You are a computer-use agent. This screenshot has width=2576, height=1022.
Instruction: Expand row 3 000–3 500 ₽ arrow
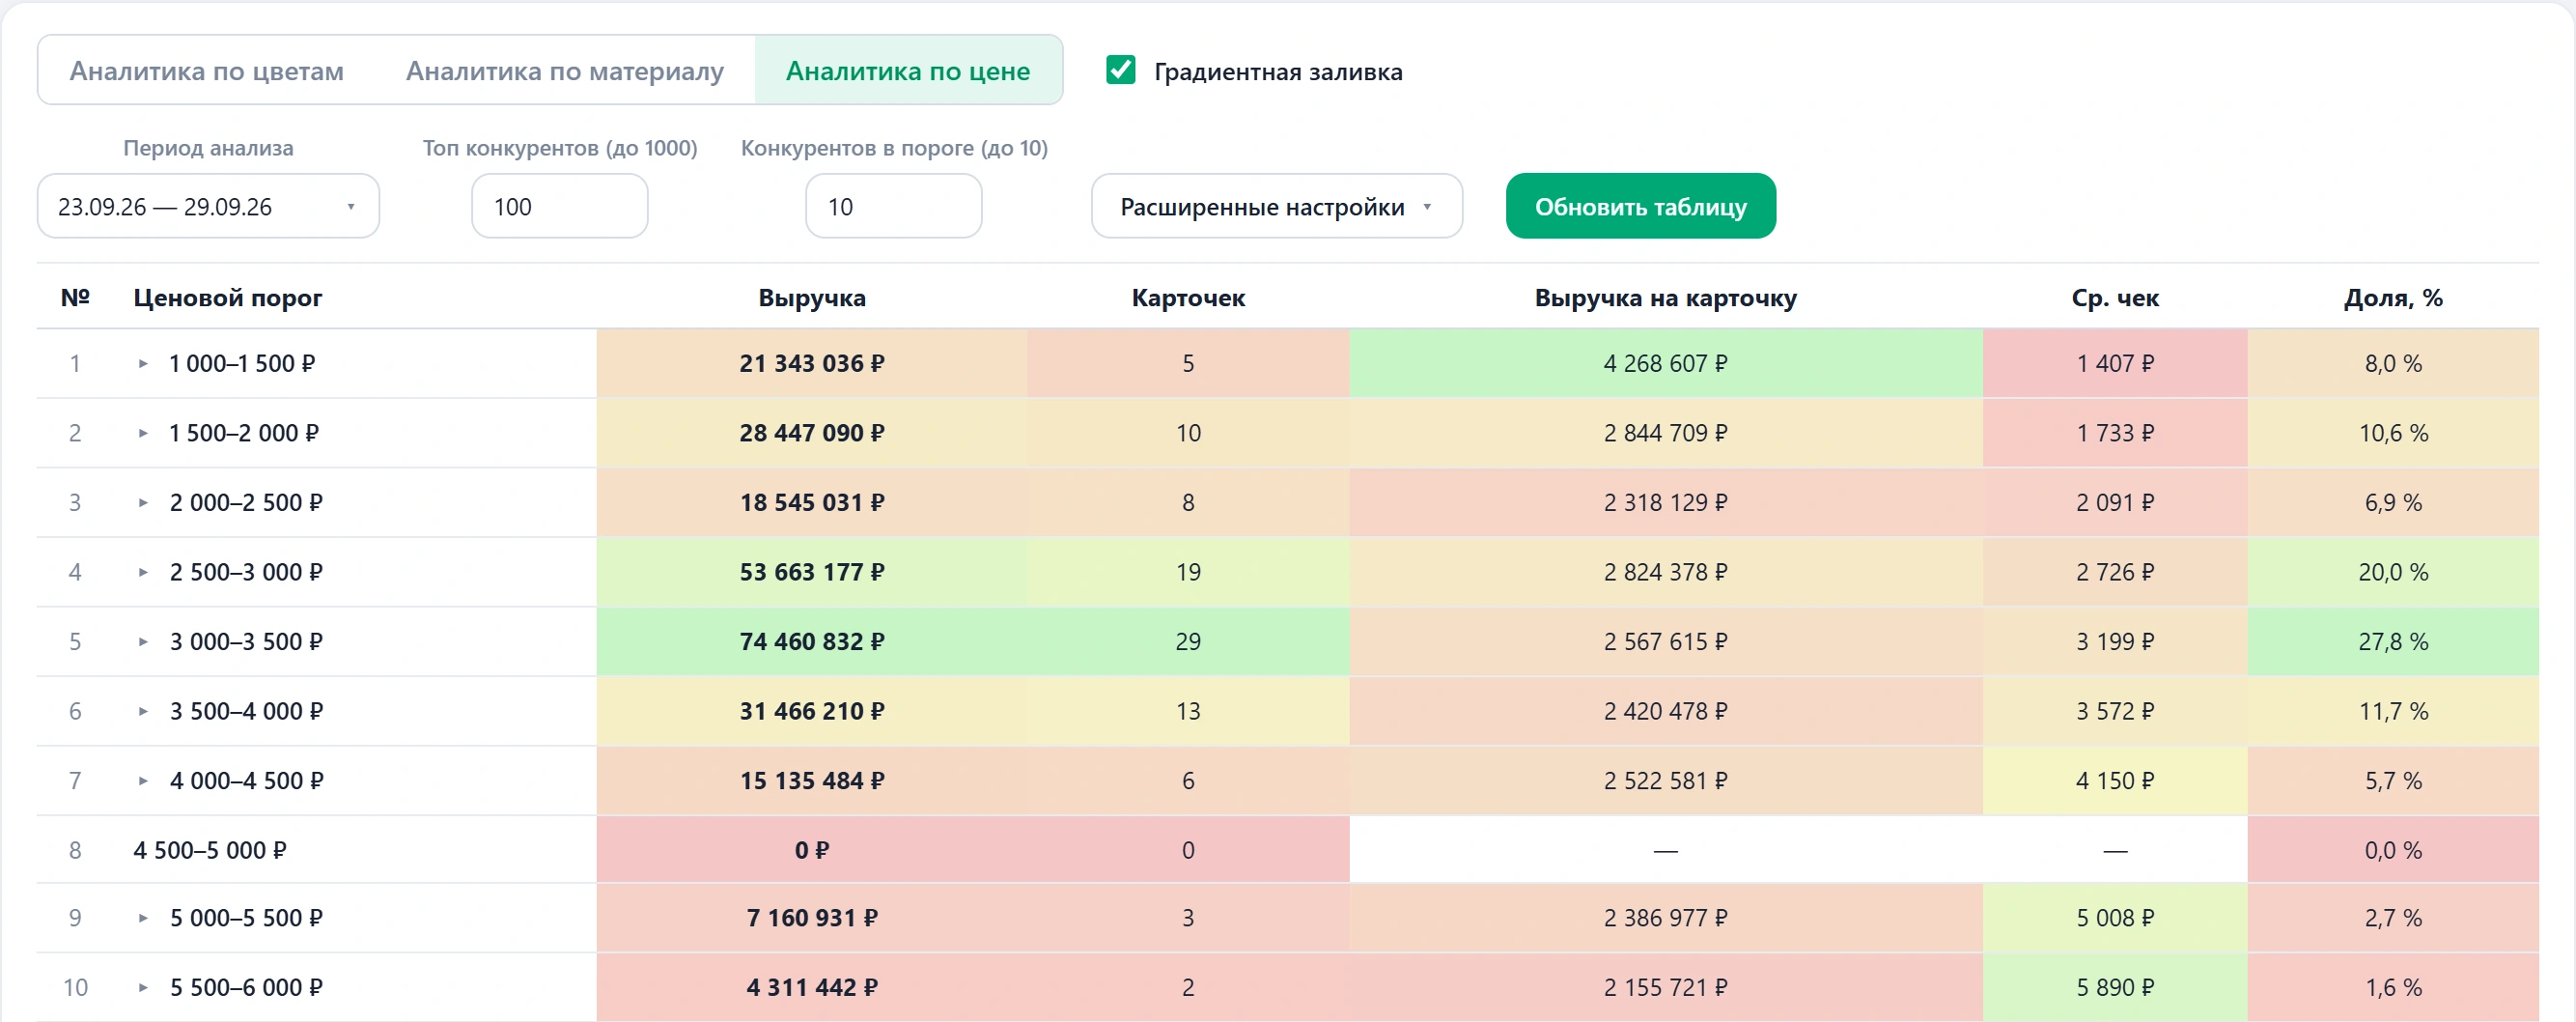[143, 642]
